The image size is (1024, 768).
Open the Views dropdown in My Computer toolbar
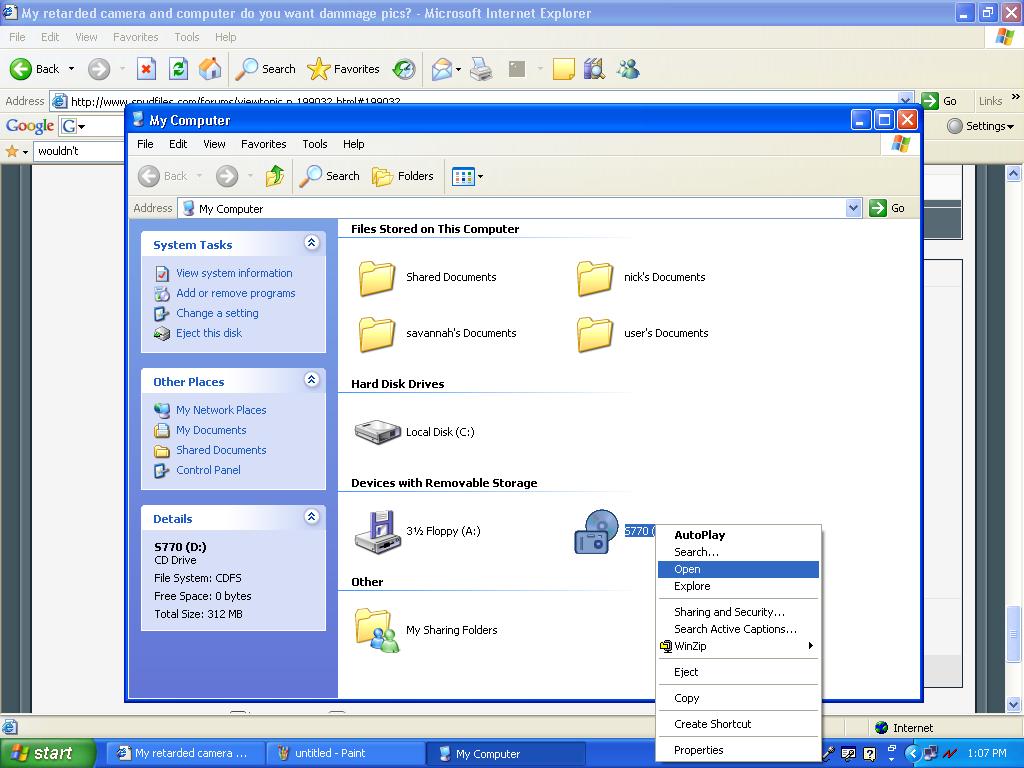467,176
